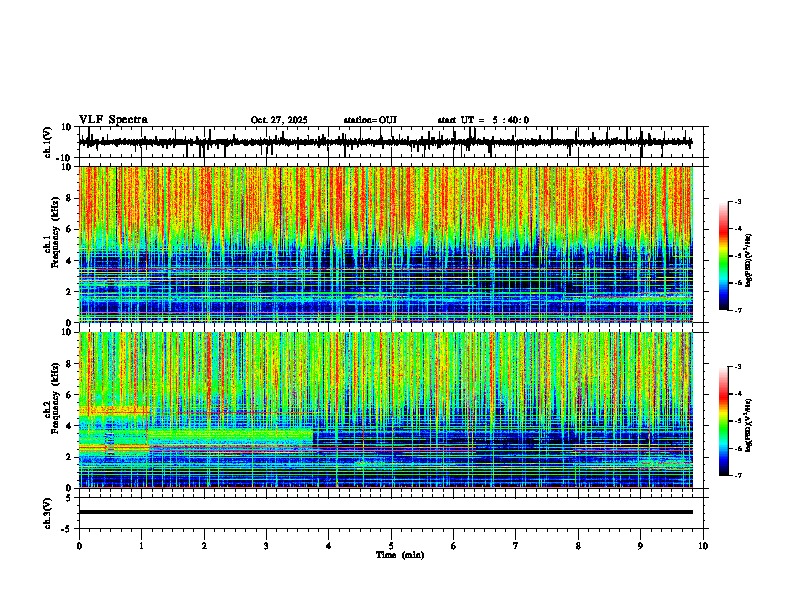
Task: Click time axis tick label "6"
Action: [x=453, y=546]
